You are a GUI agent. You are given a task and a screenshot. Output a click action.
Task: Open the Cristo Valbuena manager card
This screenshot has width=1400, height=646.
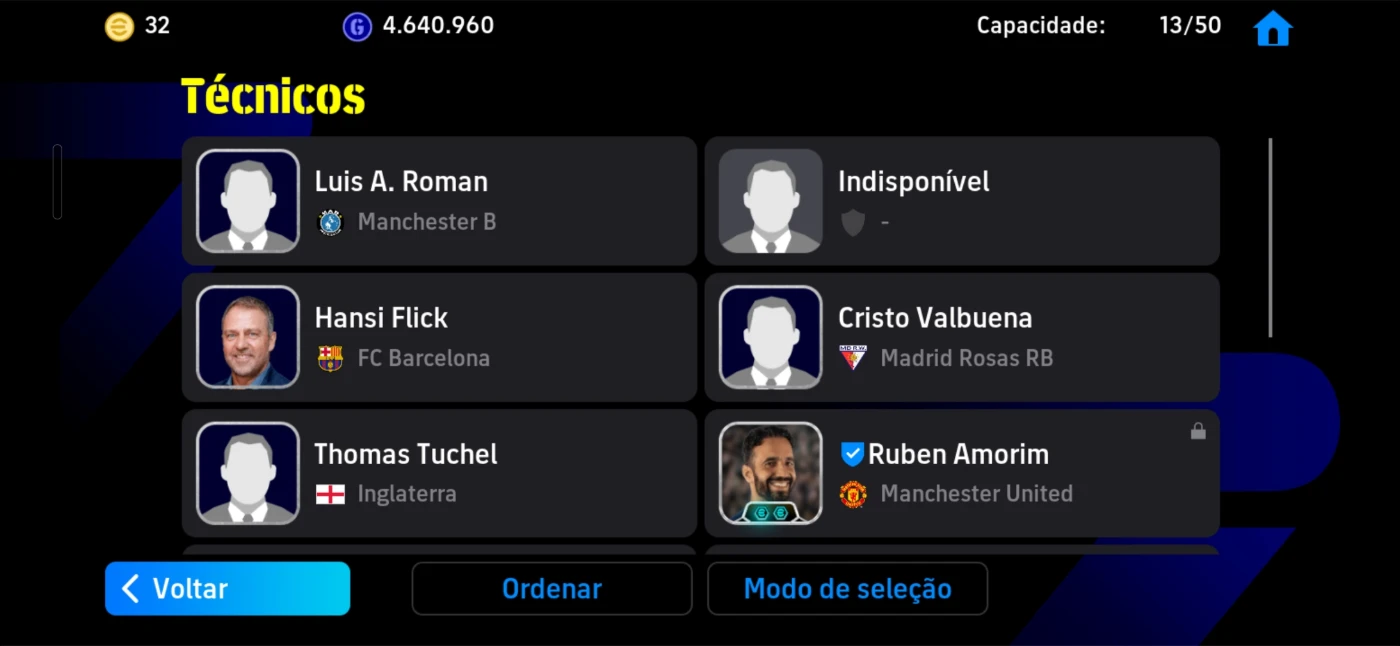(x=962, y=337)
